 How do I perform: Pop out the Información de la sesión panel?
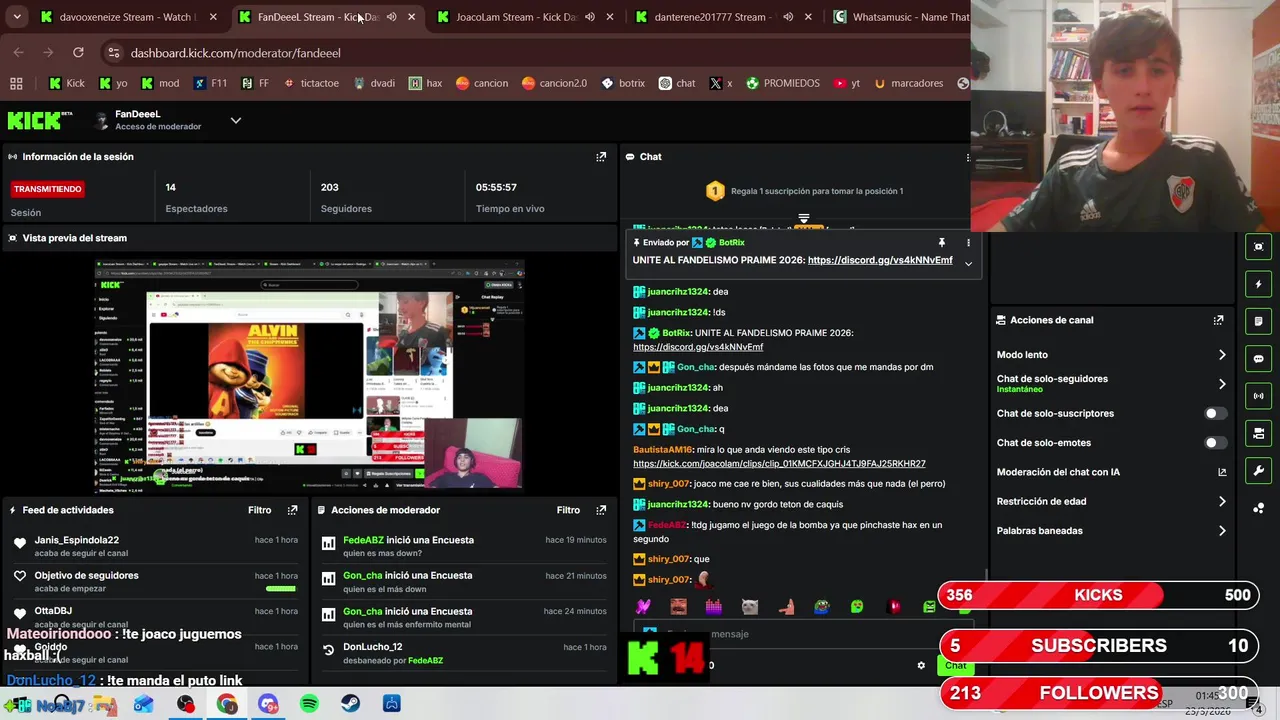point(601,157)
